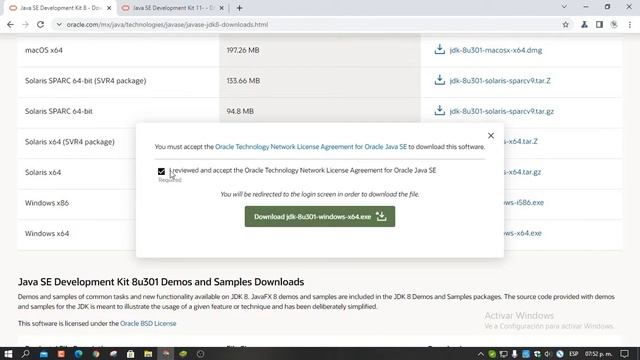Click the Demos and Samples Downloads heading

pyautogui.click(x=161, y=282)
